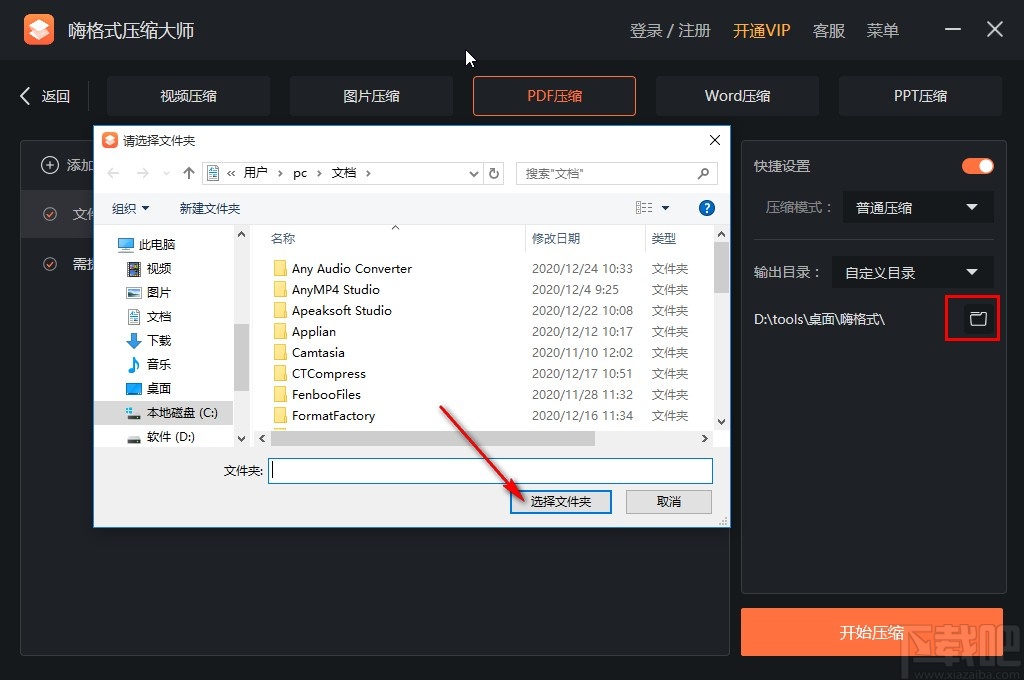
Task: Click the Any Audio Converter folder icon
Action: coord(280,268)
